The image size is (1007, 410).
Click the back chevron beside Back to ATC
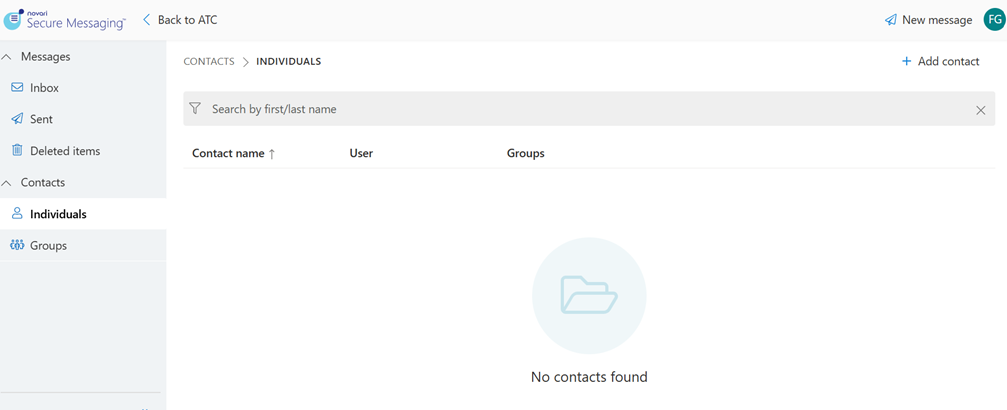(x=146, y=20)
